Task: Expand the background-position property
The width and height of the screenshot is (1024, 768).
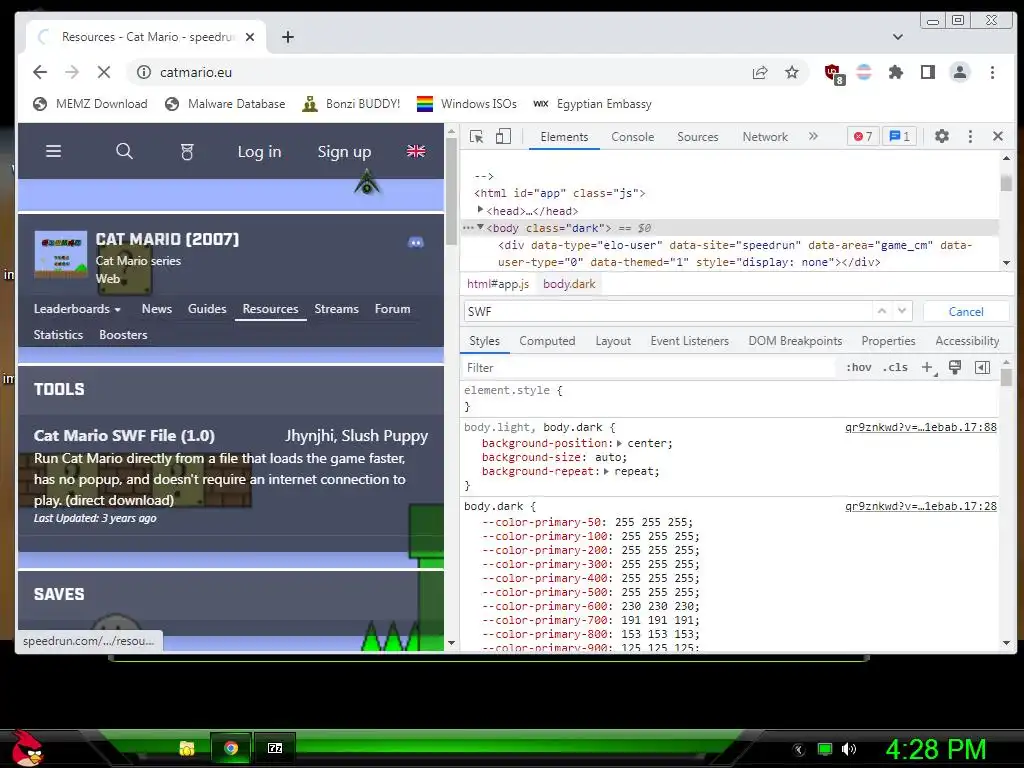Action: tap(619, 443)
